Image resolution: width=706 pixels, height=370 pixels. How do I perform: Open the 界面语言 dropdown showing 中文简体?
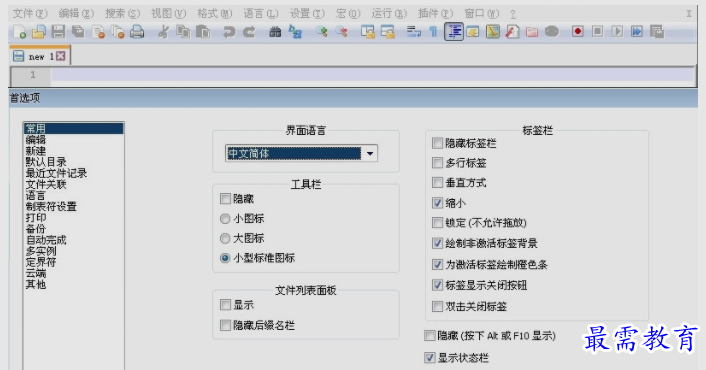pyautogui.click(x=301, y=153)
